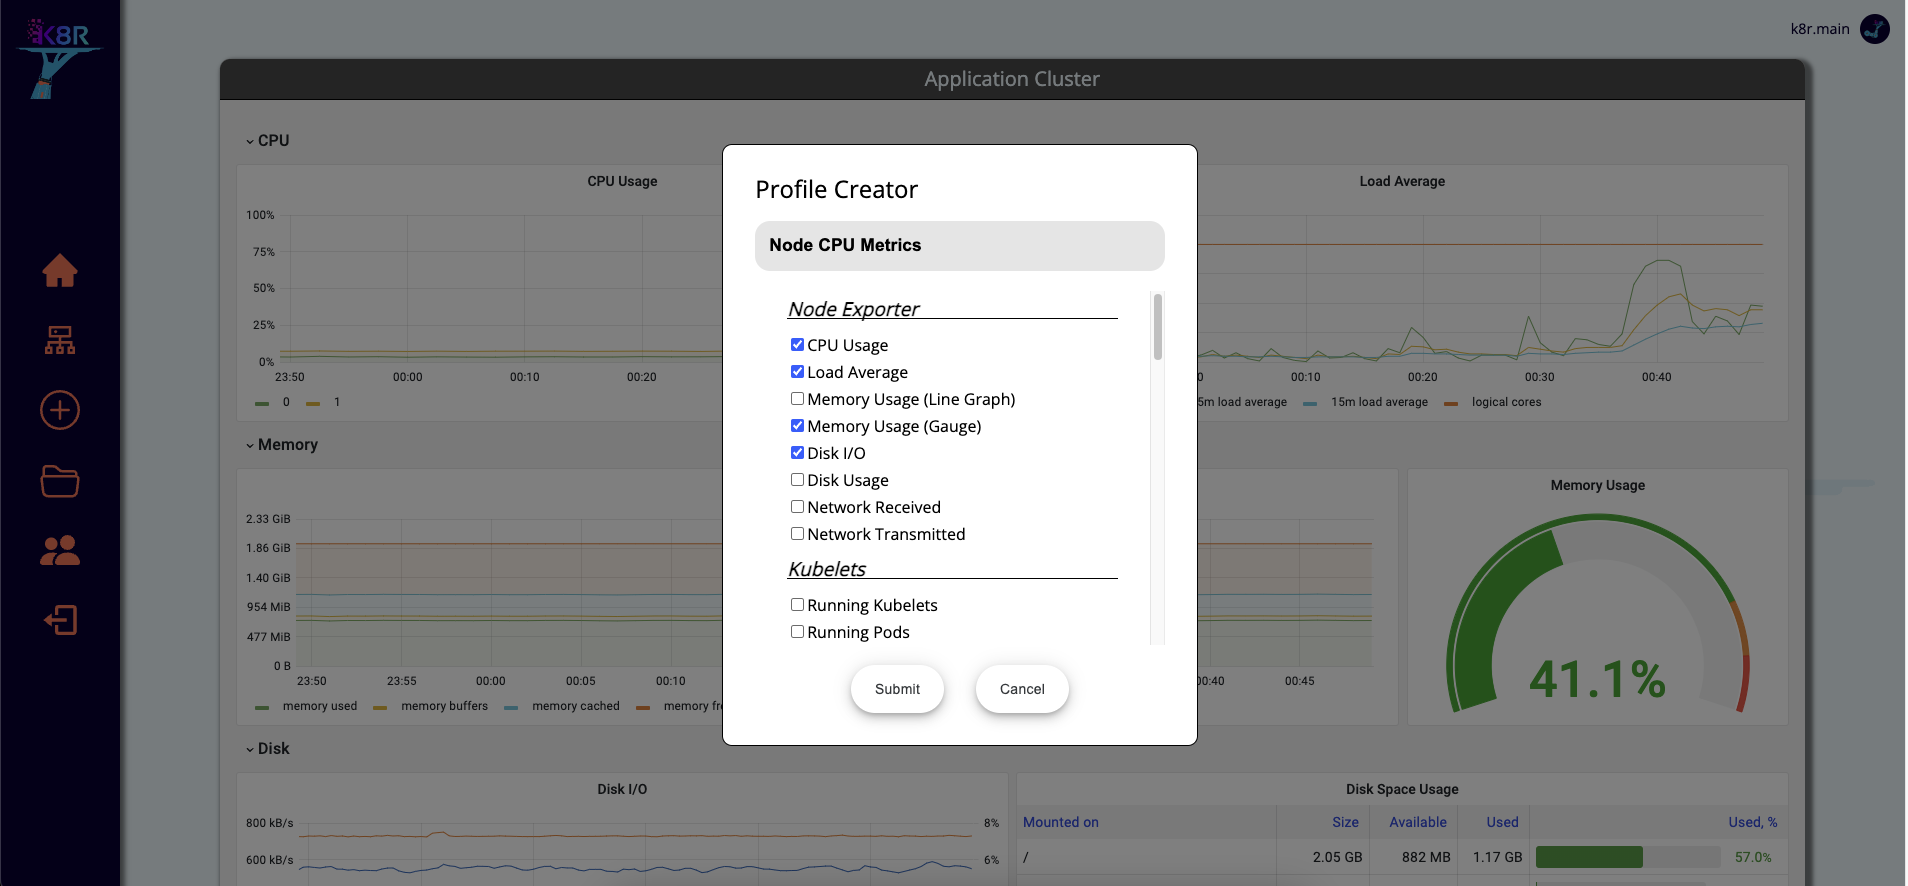Click the Memory Usage gauge panel title
Screen dimensions: 1908x886
tap(1597, 485)
